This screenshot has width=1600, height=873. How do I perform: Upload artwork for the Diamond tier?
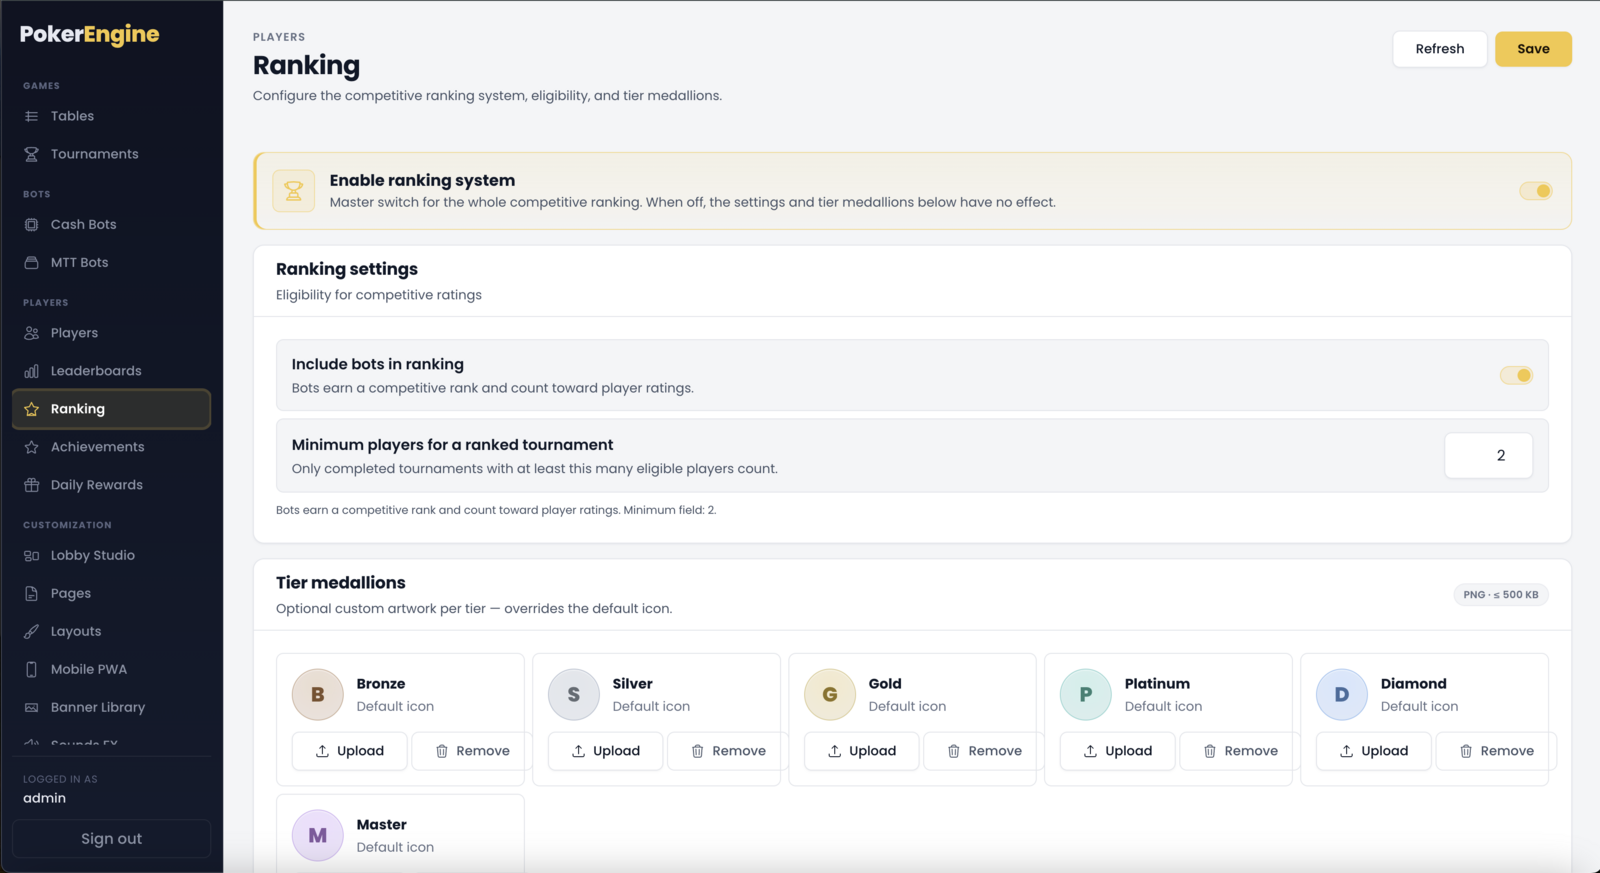[x=1373, y=751]
